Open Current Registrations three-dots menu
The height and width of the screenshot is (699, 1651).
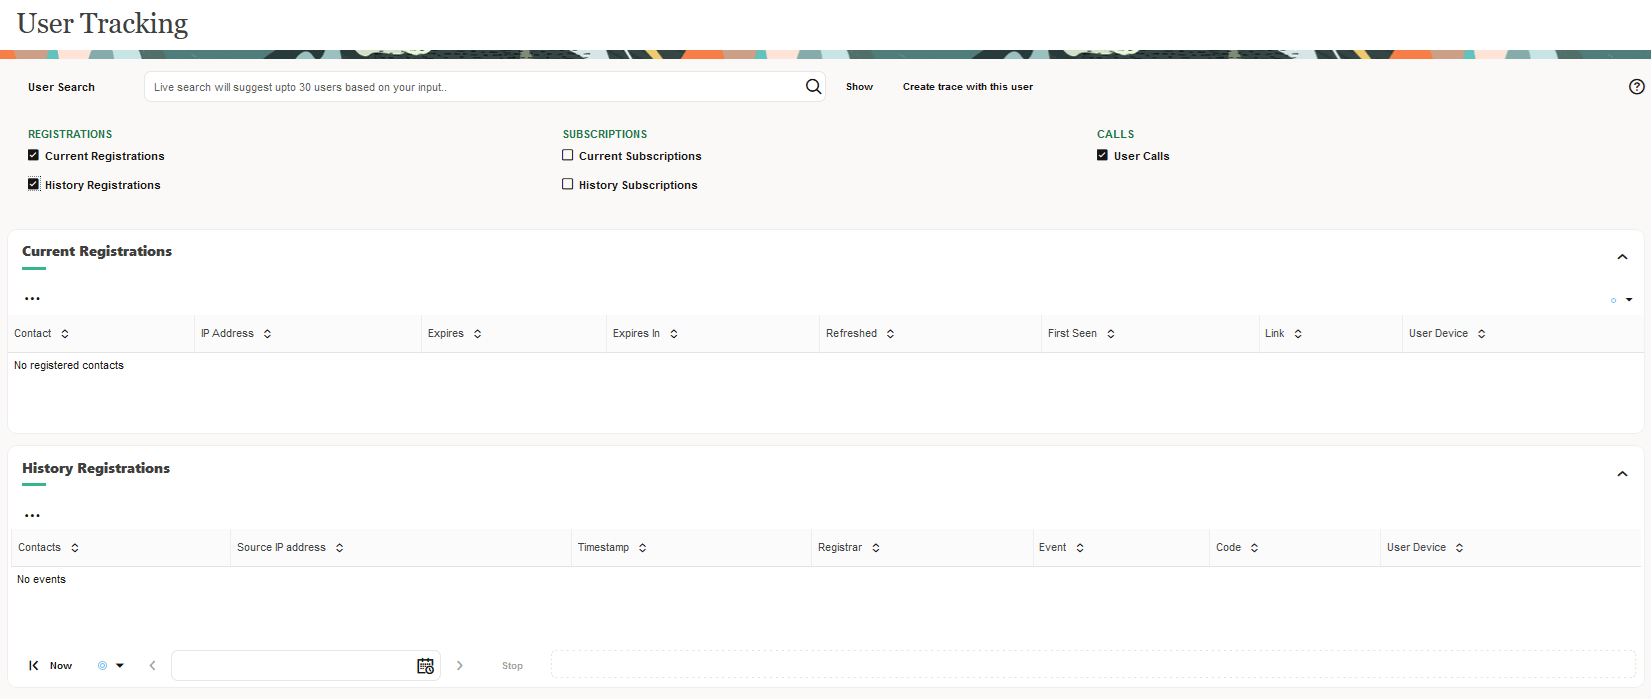point(33,298)
